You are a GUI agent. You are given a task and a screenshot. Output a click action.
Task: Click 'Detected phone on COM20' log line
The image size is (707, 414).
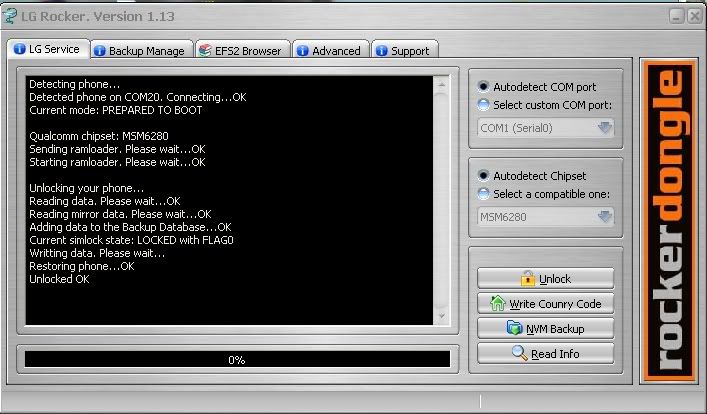pyautogui.click(x=138, y=97)
